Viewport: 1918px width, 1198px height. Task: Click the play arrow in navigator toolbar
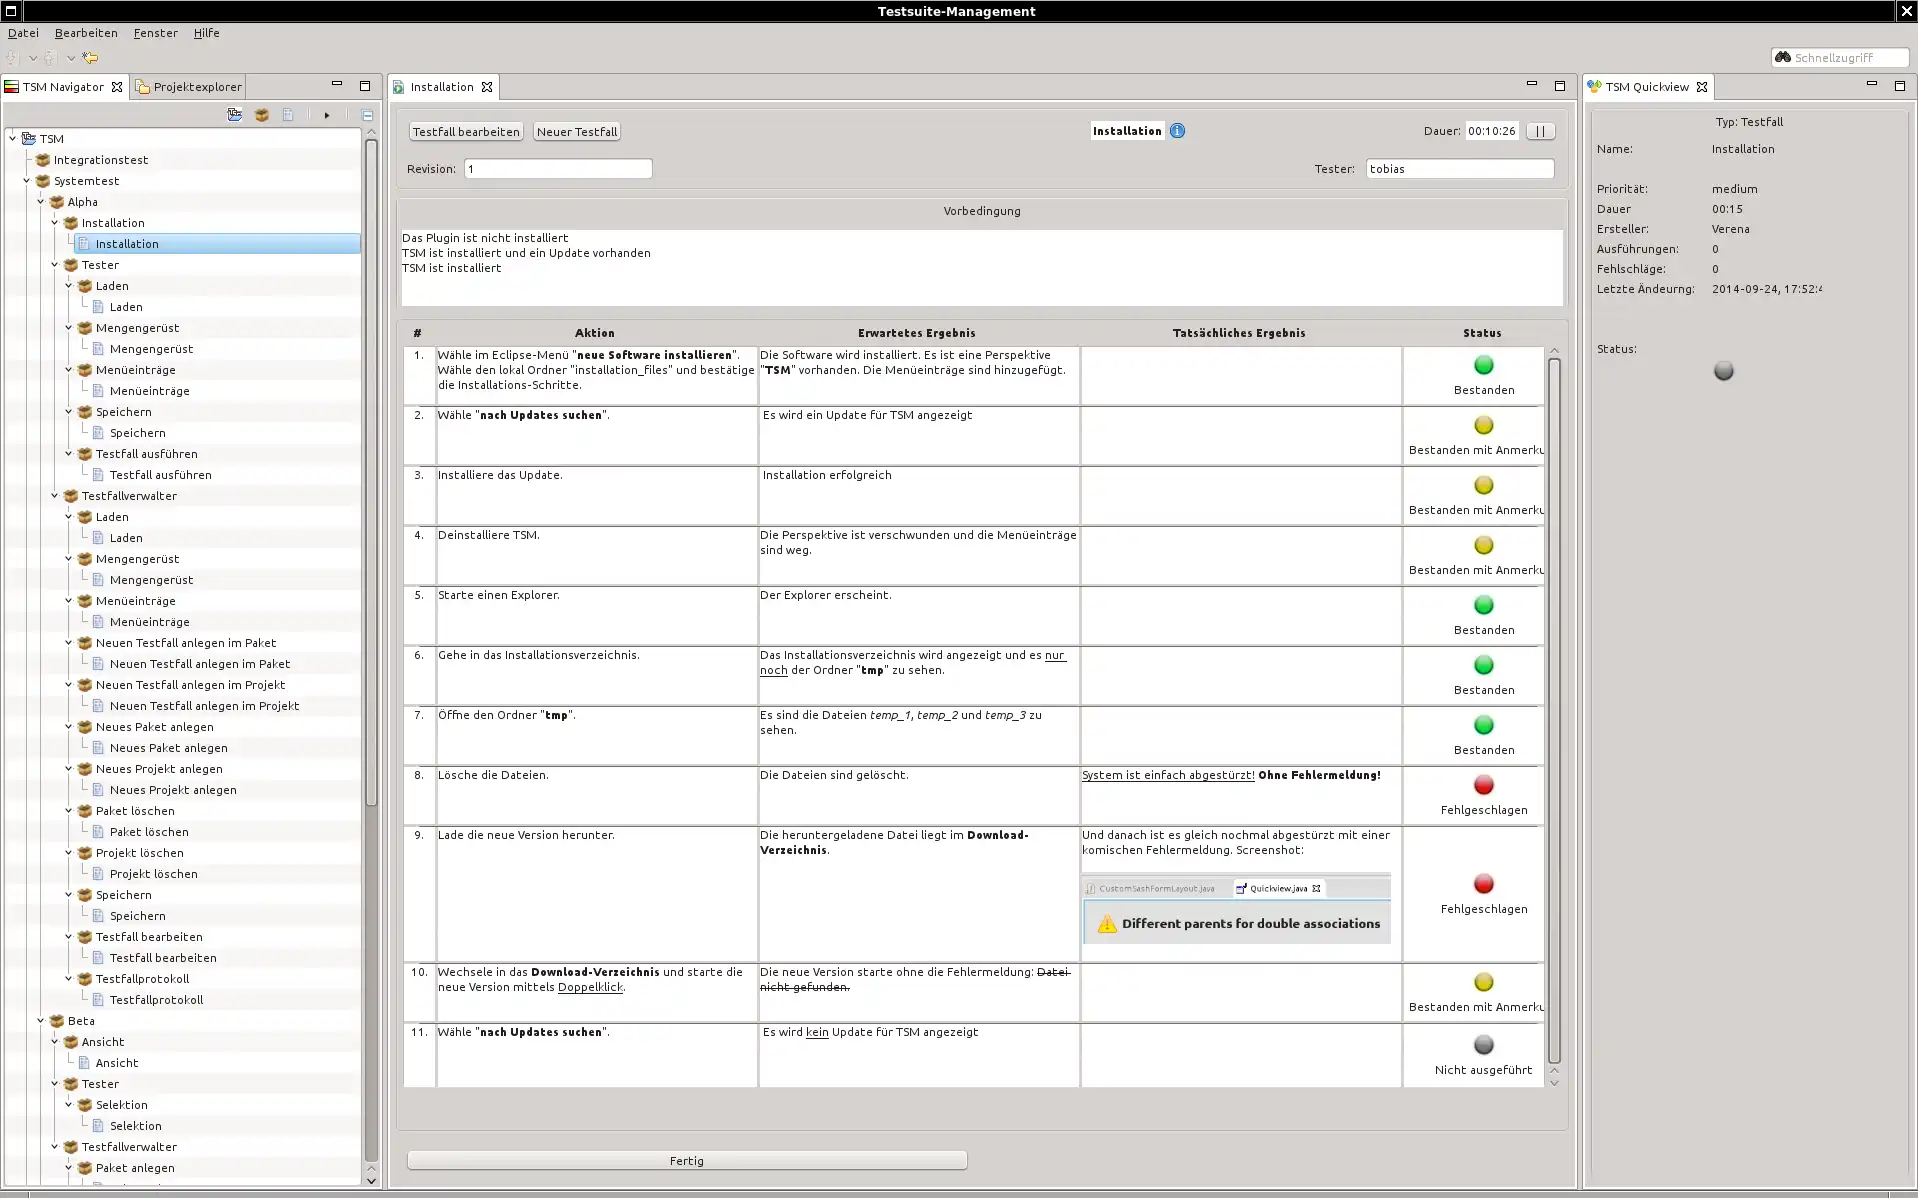(327, 115)
